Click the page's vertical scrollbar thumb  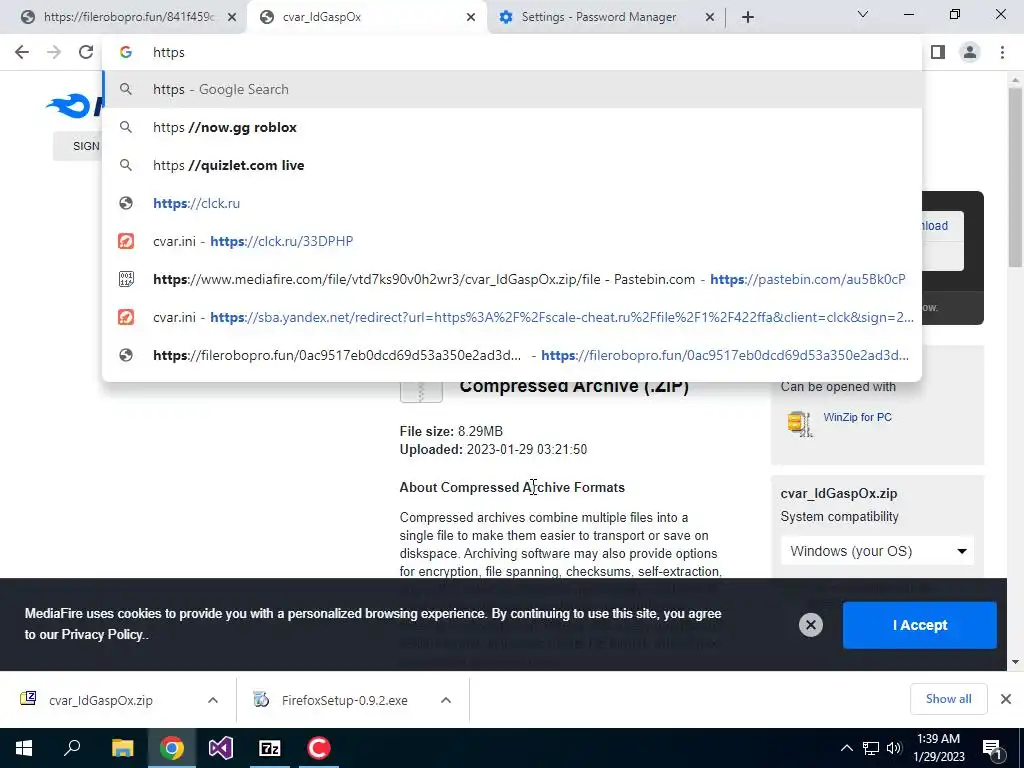(x=1015, y=177)
